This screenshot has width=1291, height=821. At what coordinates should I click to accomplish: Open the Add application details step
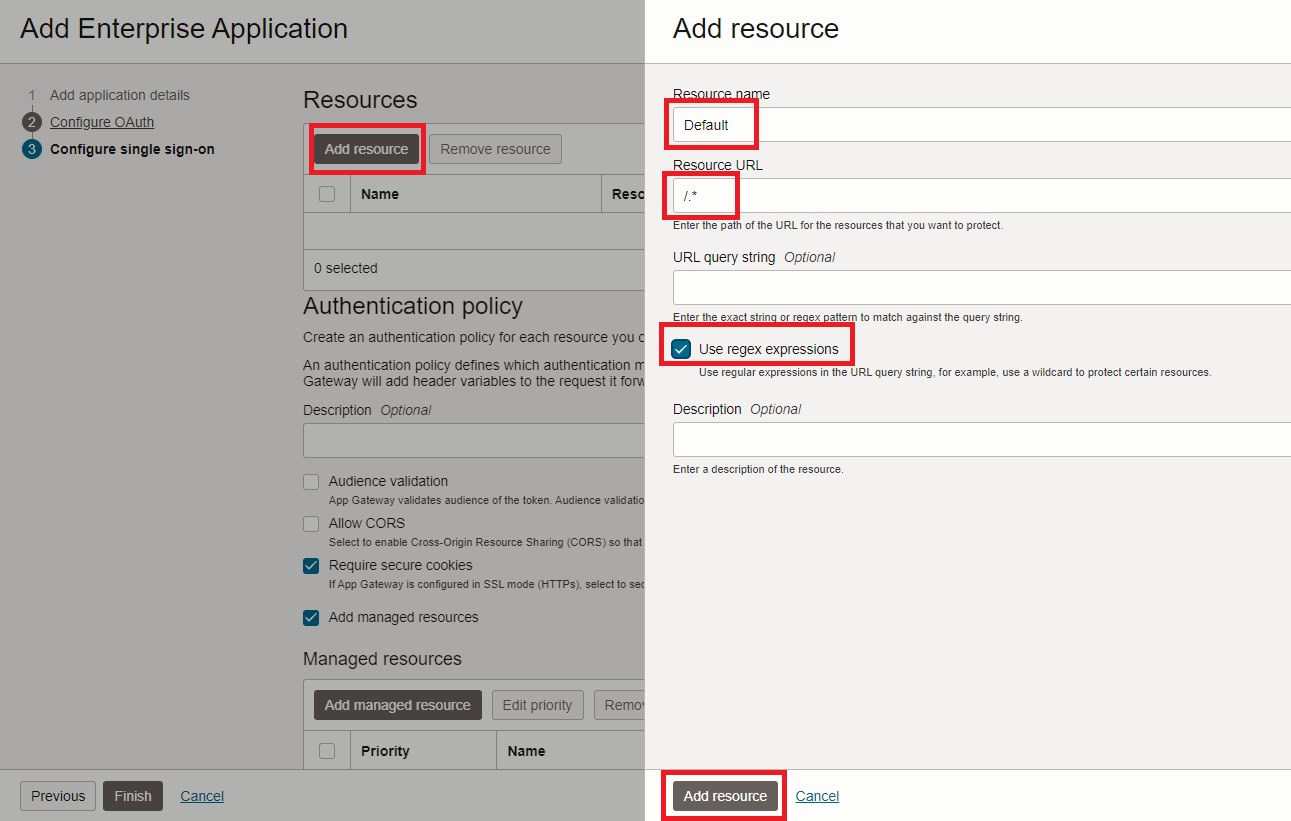pyautogui.click(x=120, y=95)
